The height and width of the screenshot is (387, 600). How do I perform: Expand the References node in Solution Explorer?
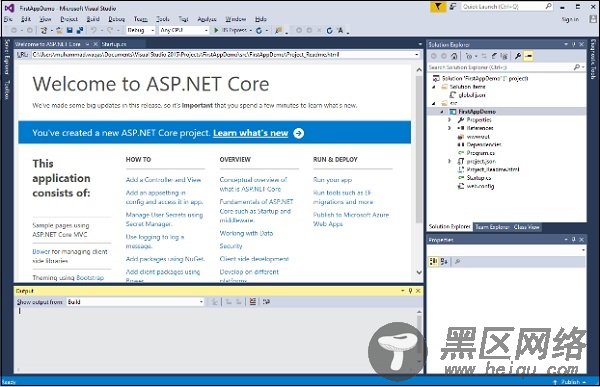(x=450, y=128)
